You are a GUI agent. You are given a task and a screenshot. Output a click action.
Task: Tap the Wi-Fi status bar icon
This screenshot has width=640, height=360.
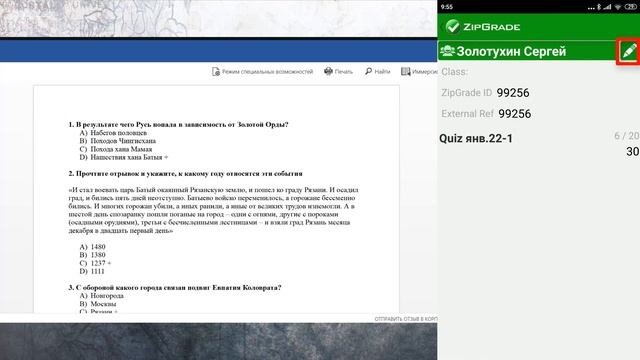tap(618, 7)
